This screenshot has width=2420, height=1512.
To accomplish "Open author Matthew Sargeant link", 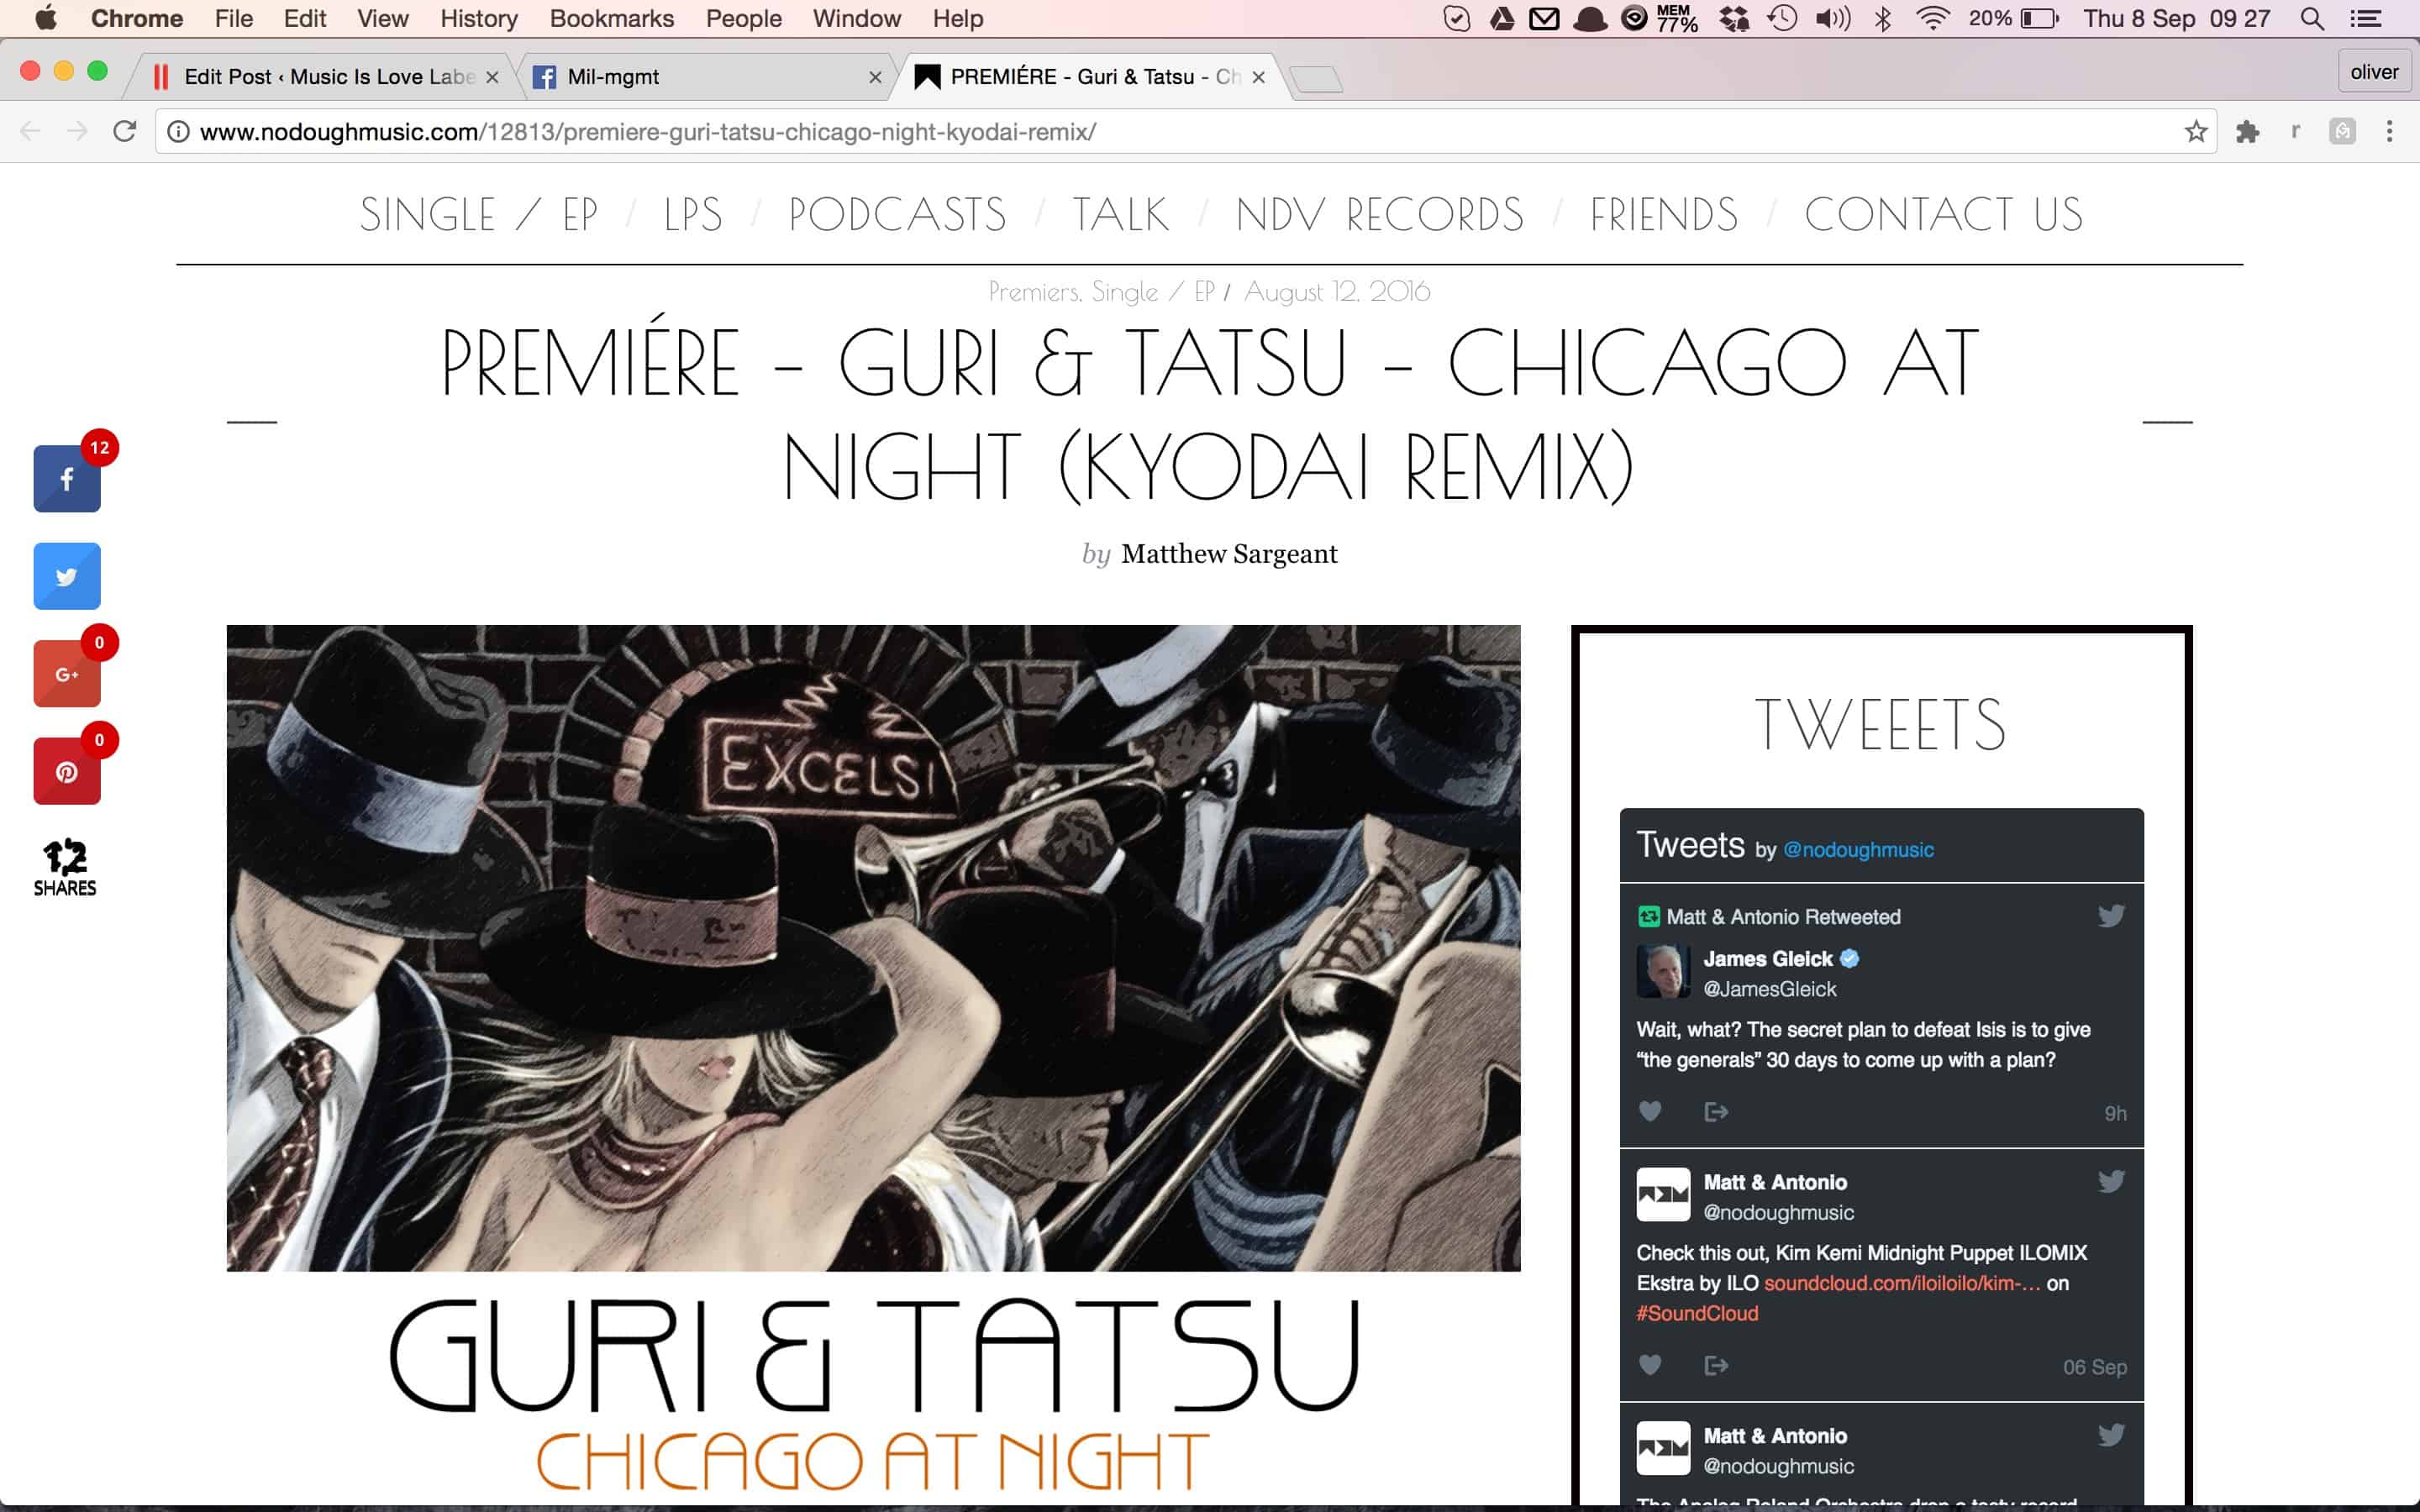I will point(1229,553).
